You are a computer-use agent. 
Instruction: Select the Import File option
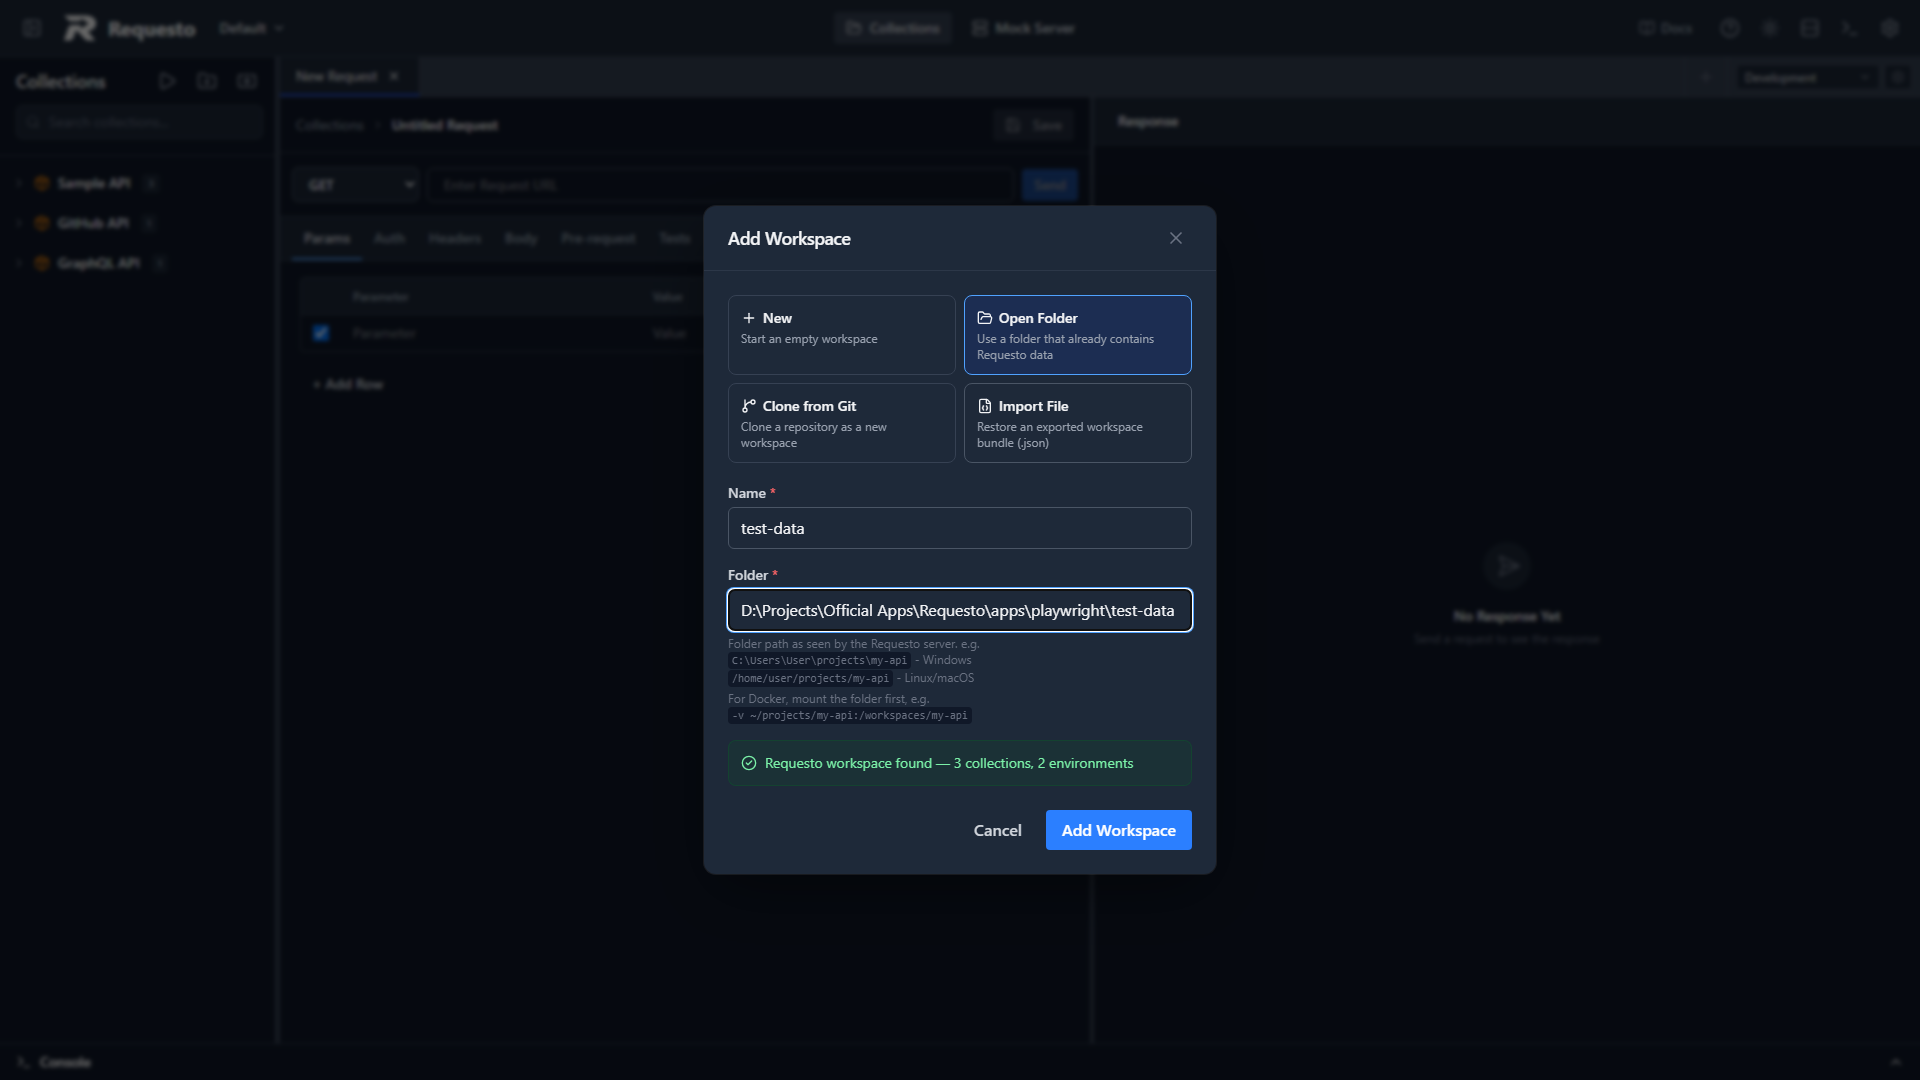click(1077, 423)
